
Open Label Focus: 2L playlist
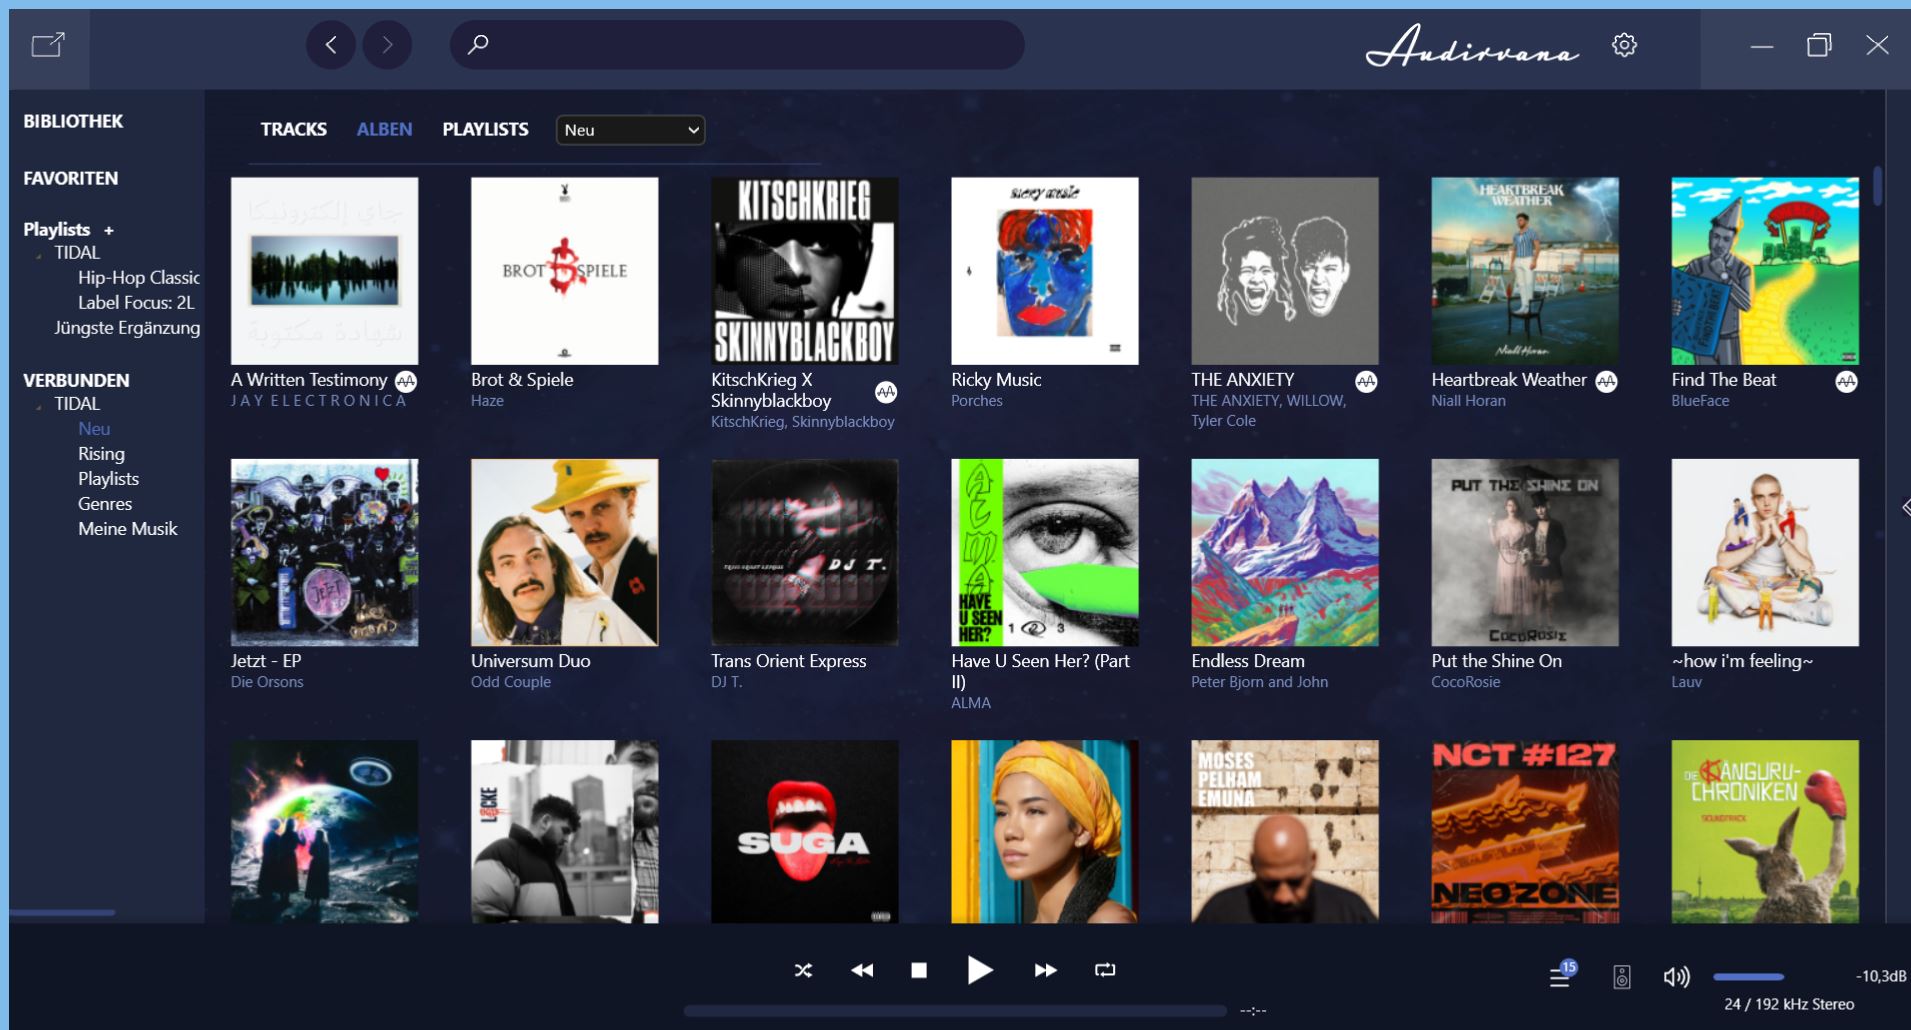coord(136,303)
